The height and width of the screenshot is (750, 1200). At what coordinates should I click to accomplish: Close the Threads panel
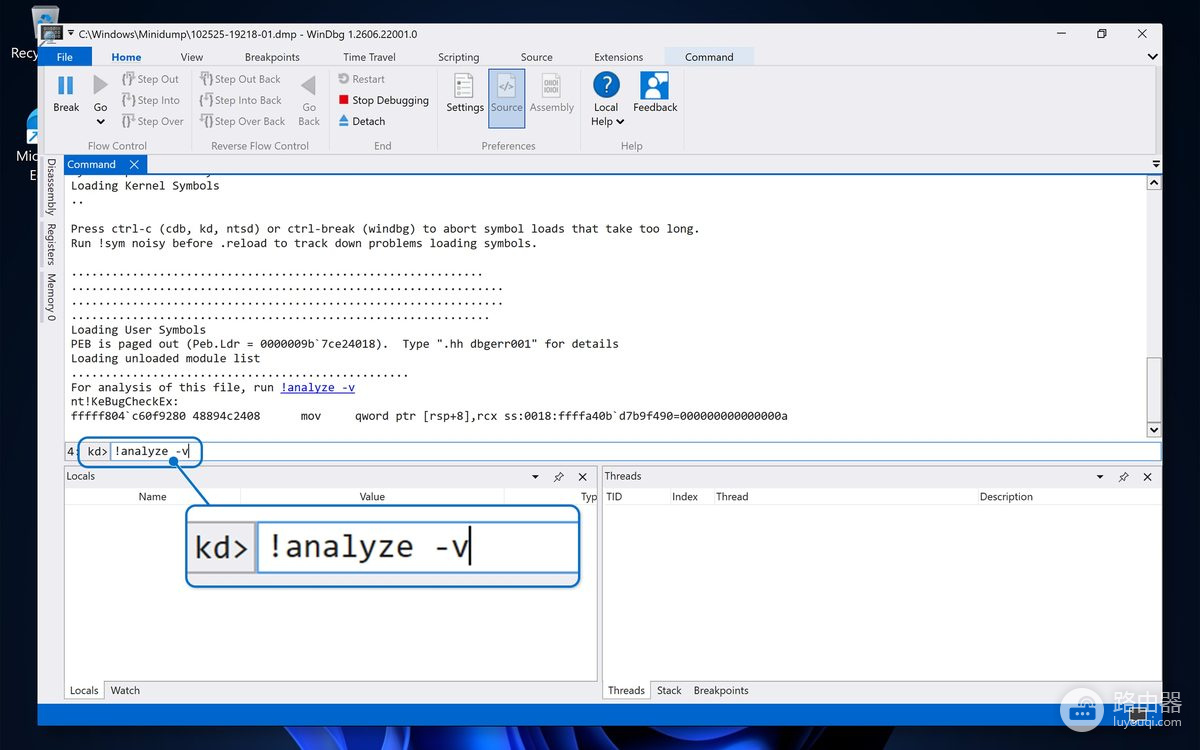(x=1147, y=477)
